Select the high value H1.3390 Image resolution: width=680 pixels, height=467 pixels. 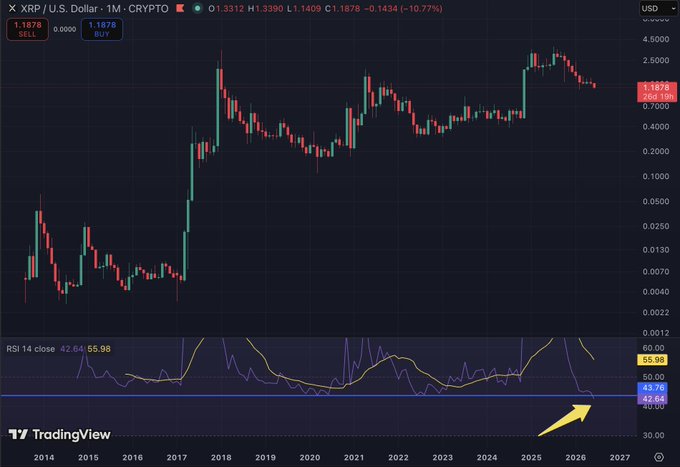[265, 8]
